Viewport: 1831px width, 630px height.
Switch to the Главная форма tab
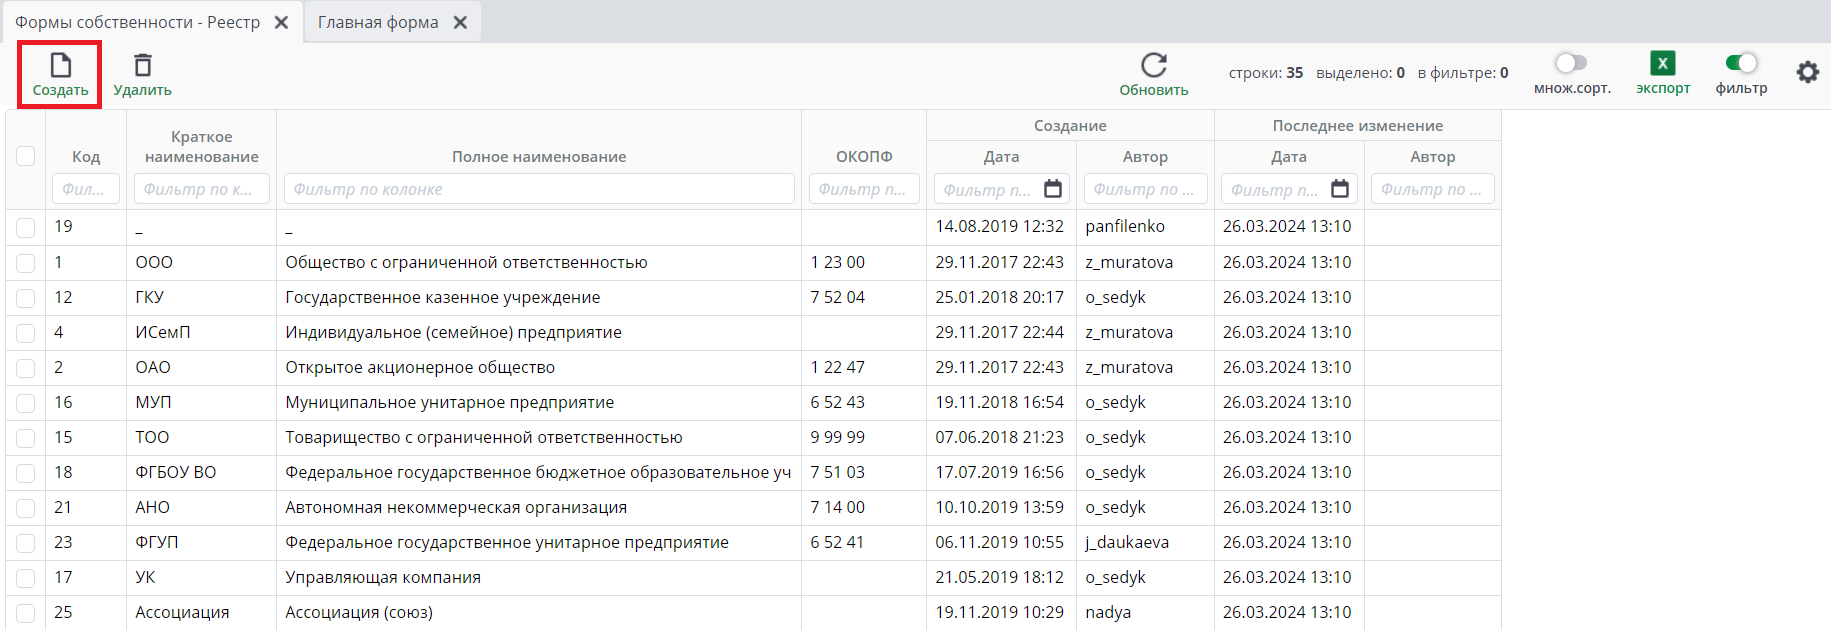(x=378, y=22)
